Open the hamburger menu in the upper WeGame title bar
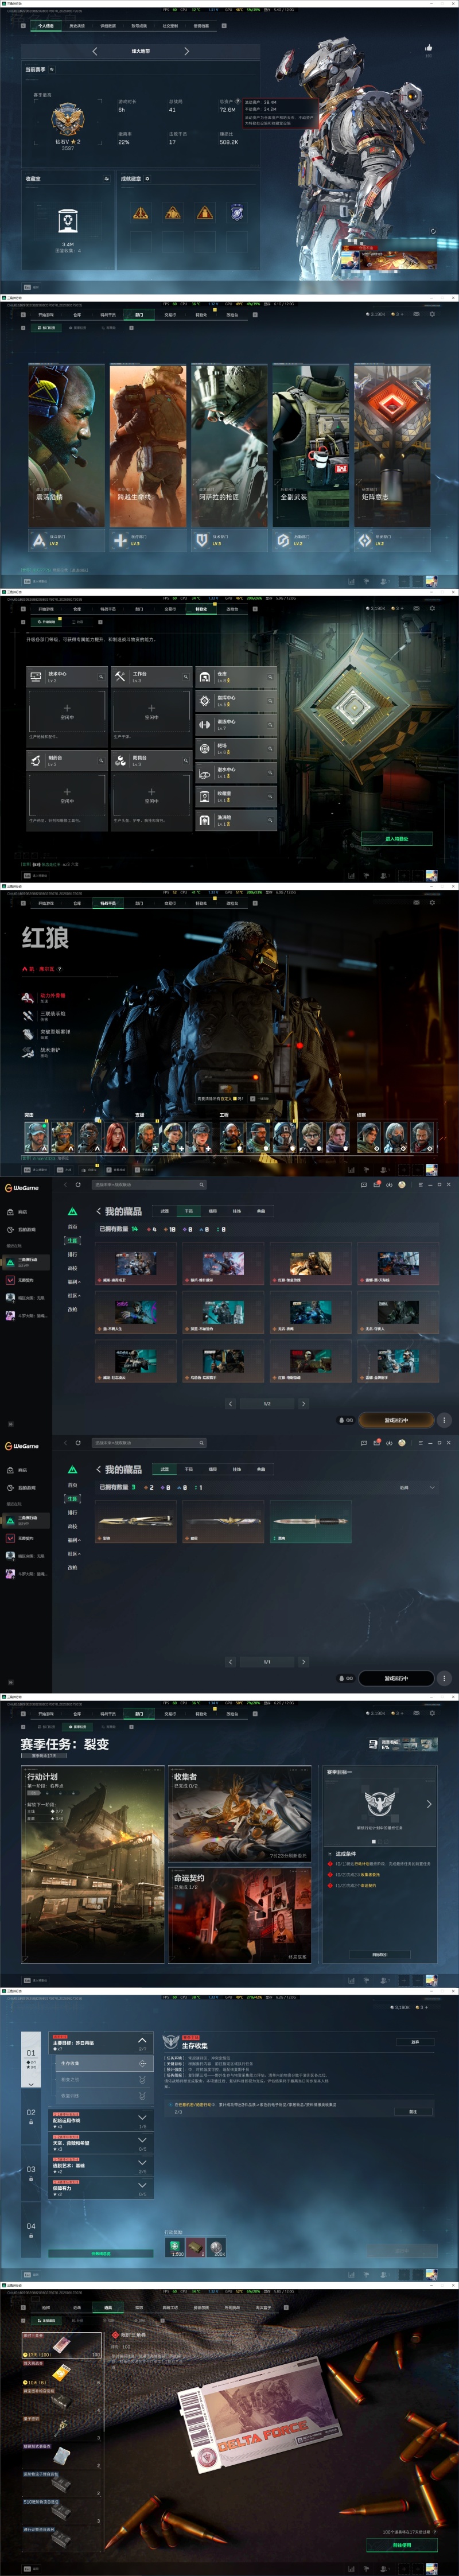Image resolution: width=459 pixels, height=2576 pixels. point(420,1184)
